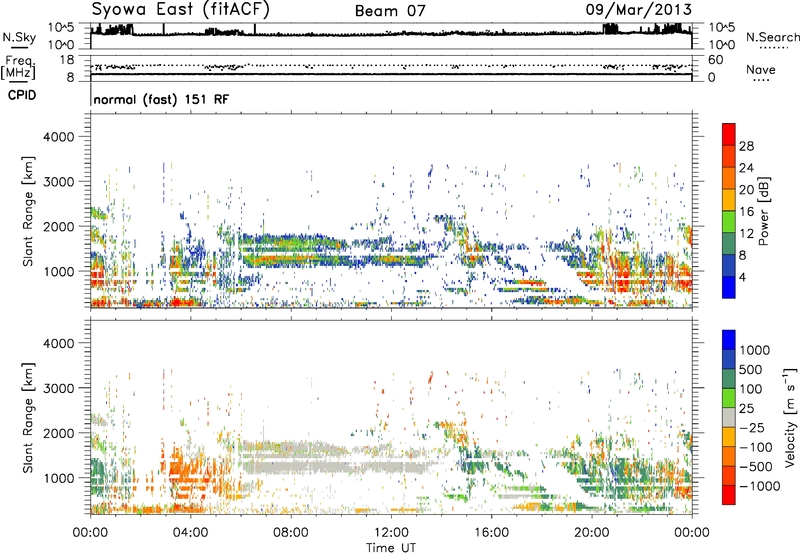
Task: Click the '16' label on power colorbar
Action: pyautogui.click(x=746, y=212)
